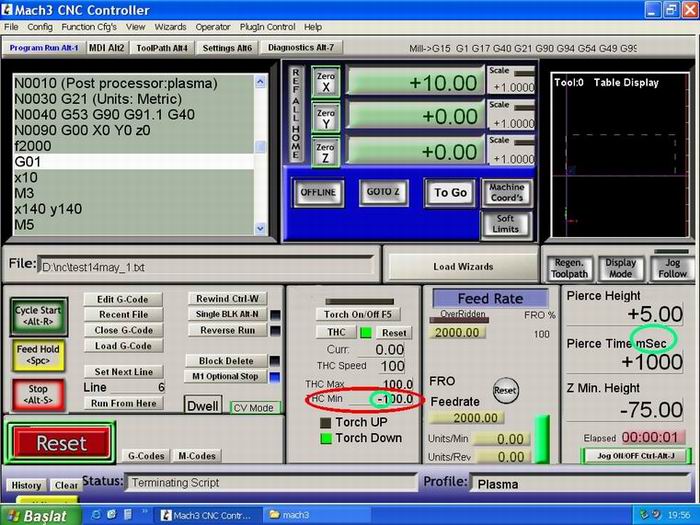Click the GOTO Z button
Image resolution: width=700 pixels, height=525 pixels.
pos(383,192)
